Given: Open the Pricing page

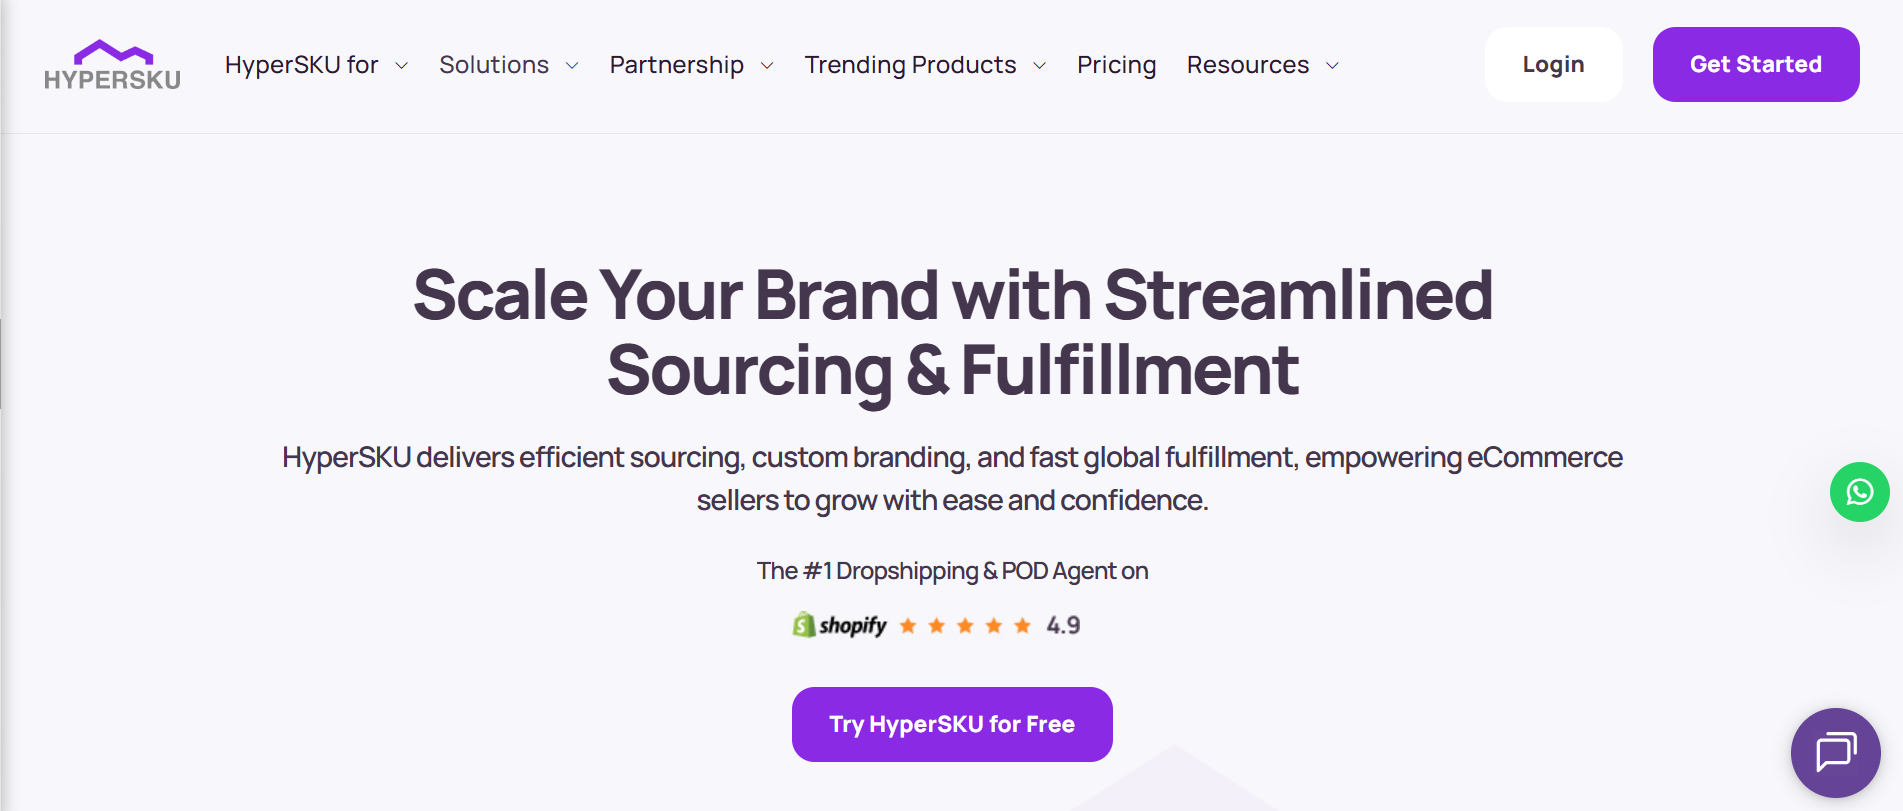Looking at the screenshot, I should click(1116, 65).
